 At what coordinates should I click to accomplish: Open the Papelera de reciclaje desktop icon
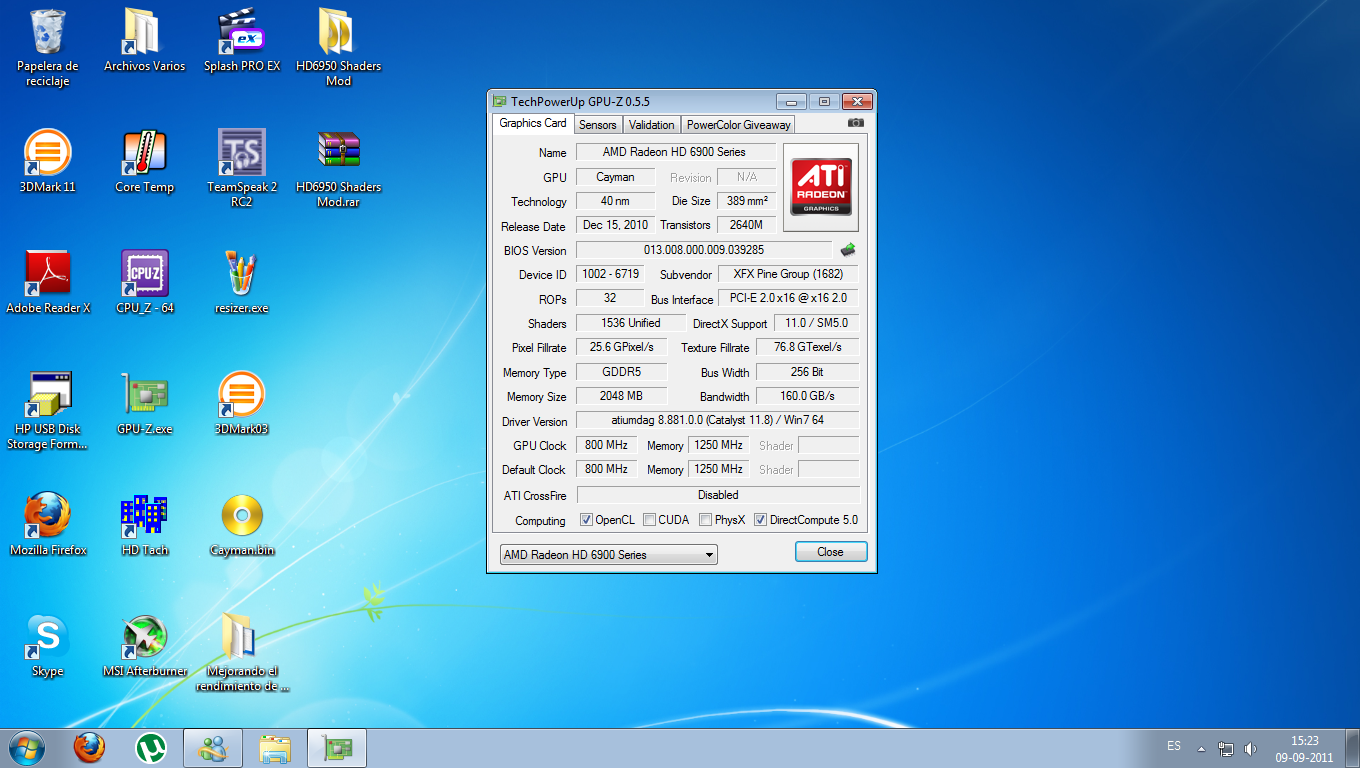pos(48,47)
